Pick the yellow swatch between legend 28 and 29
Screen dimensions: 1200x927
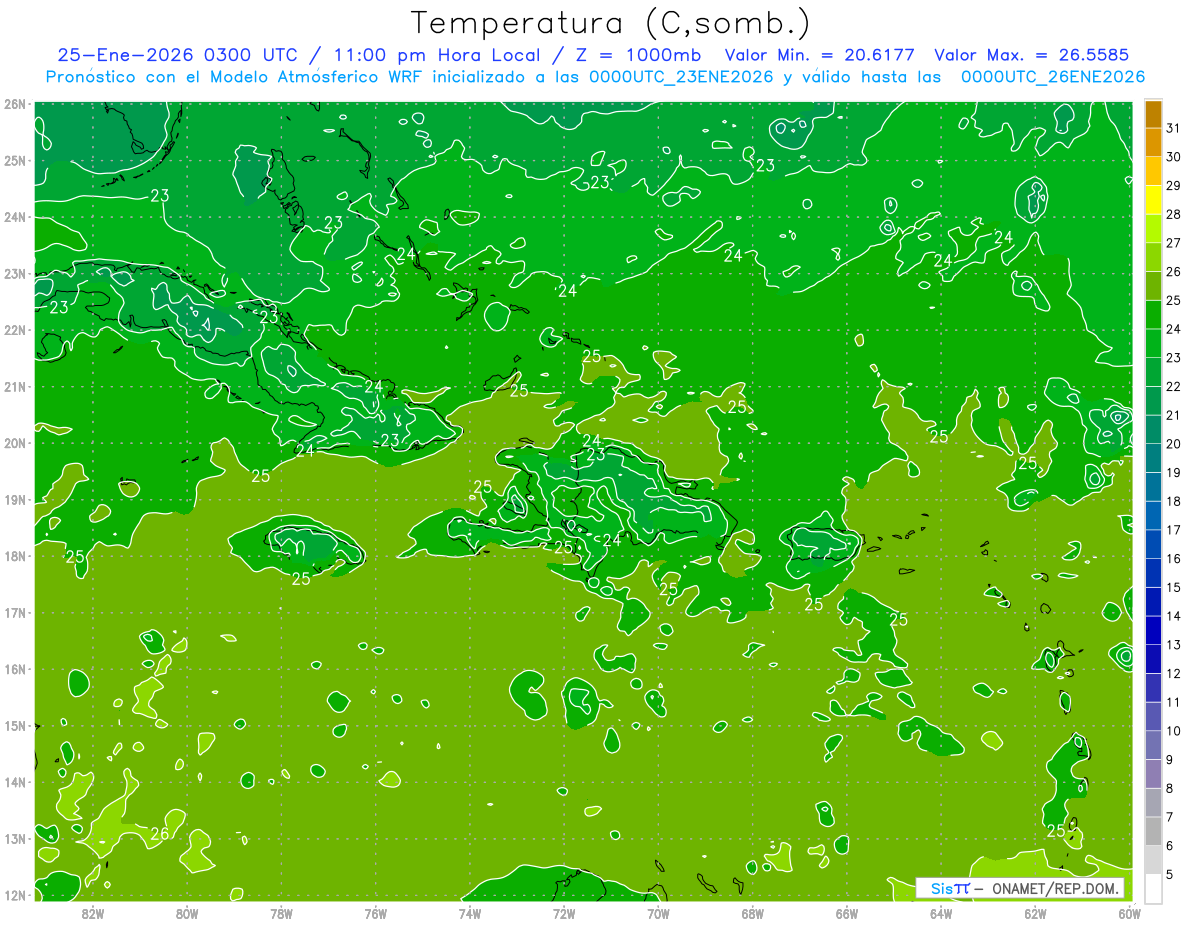[1153, 200]
